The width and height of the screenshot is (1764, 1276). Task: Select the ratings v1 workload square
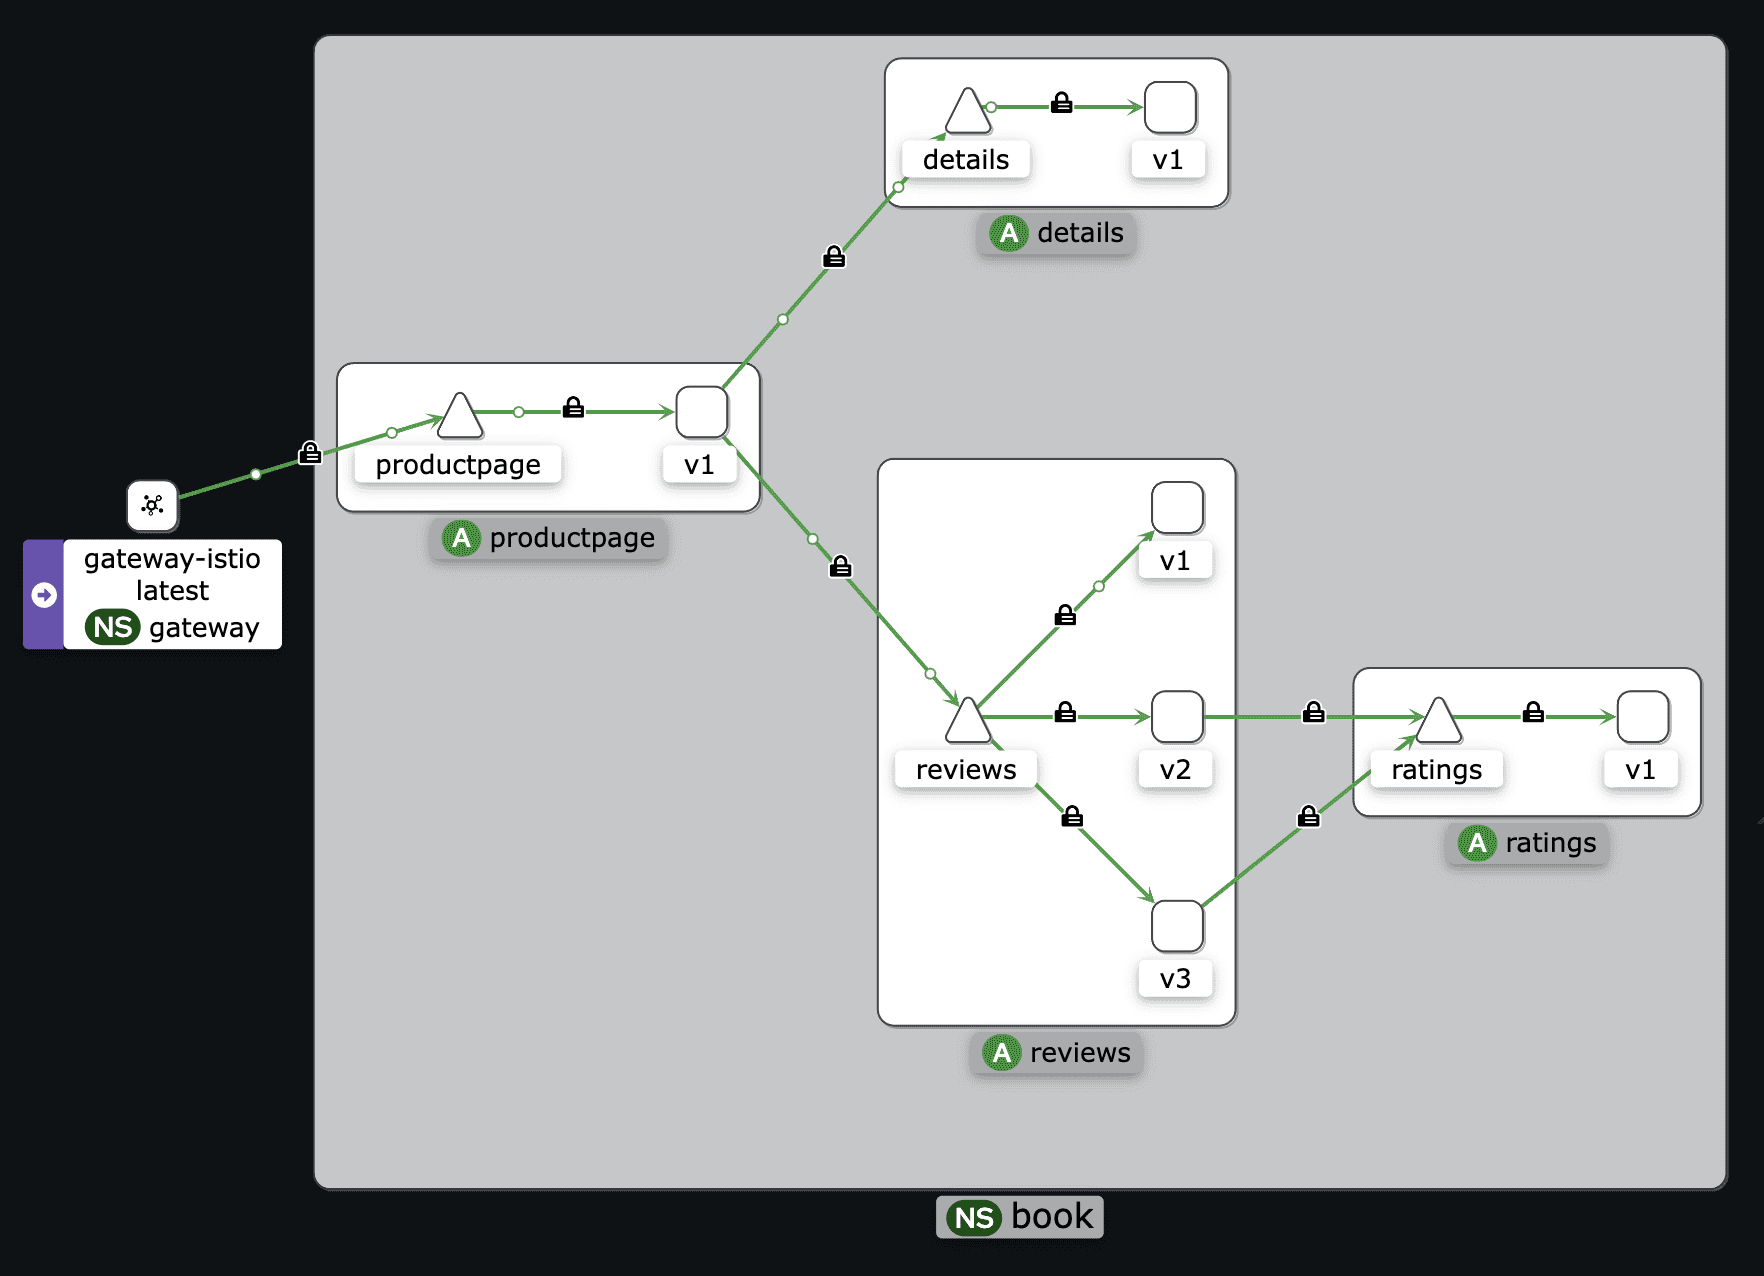point(1643,717)
